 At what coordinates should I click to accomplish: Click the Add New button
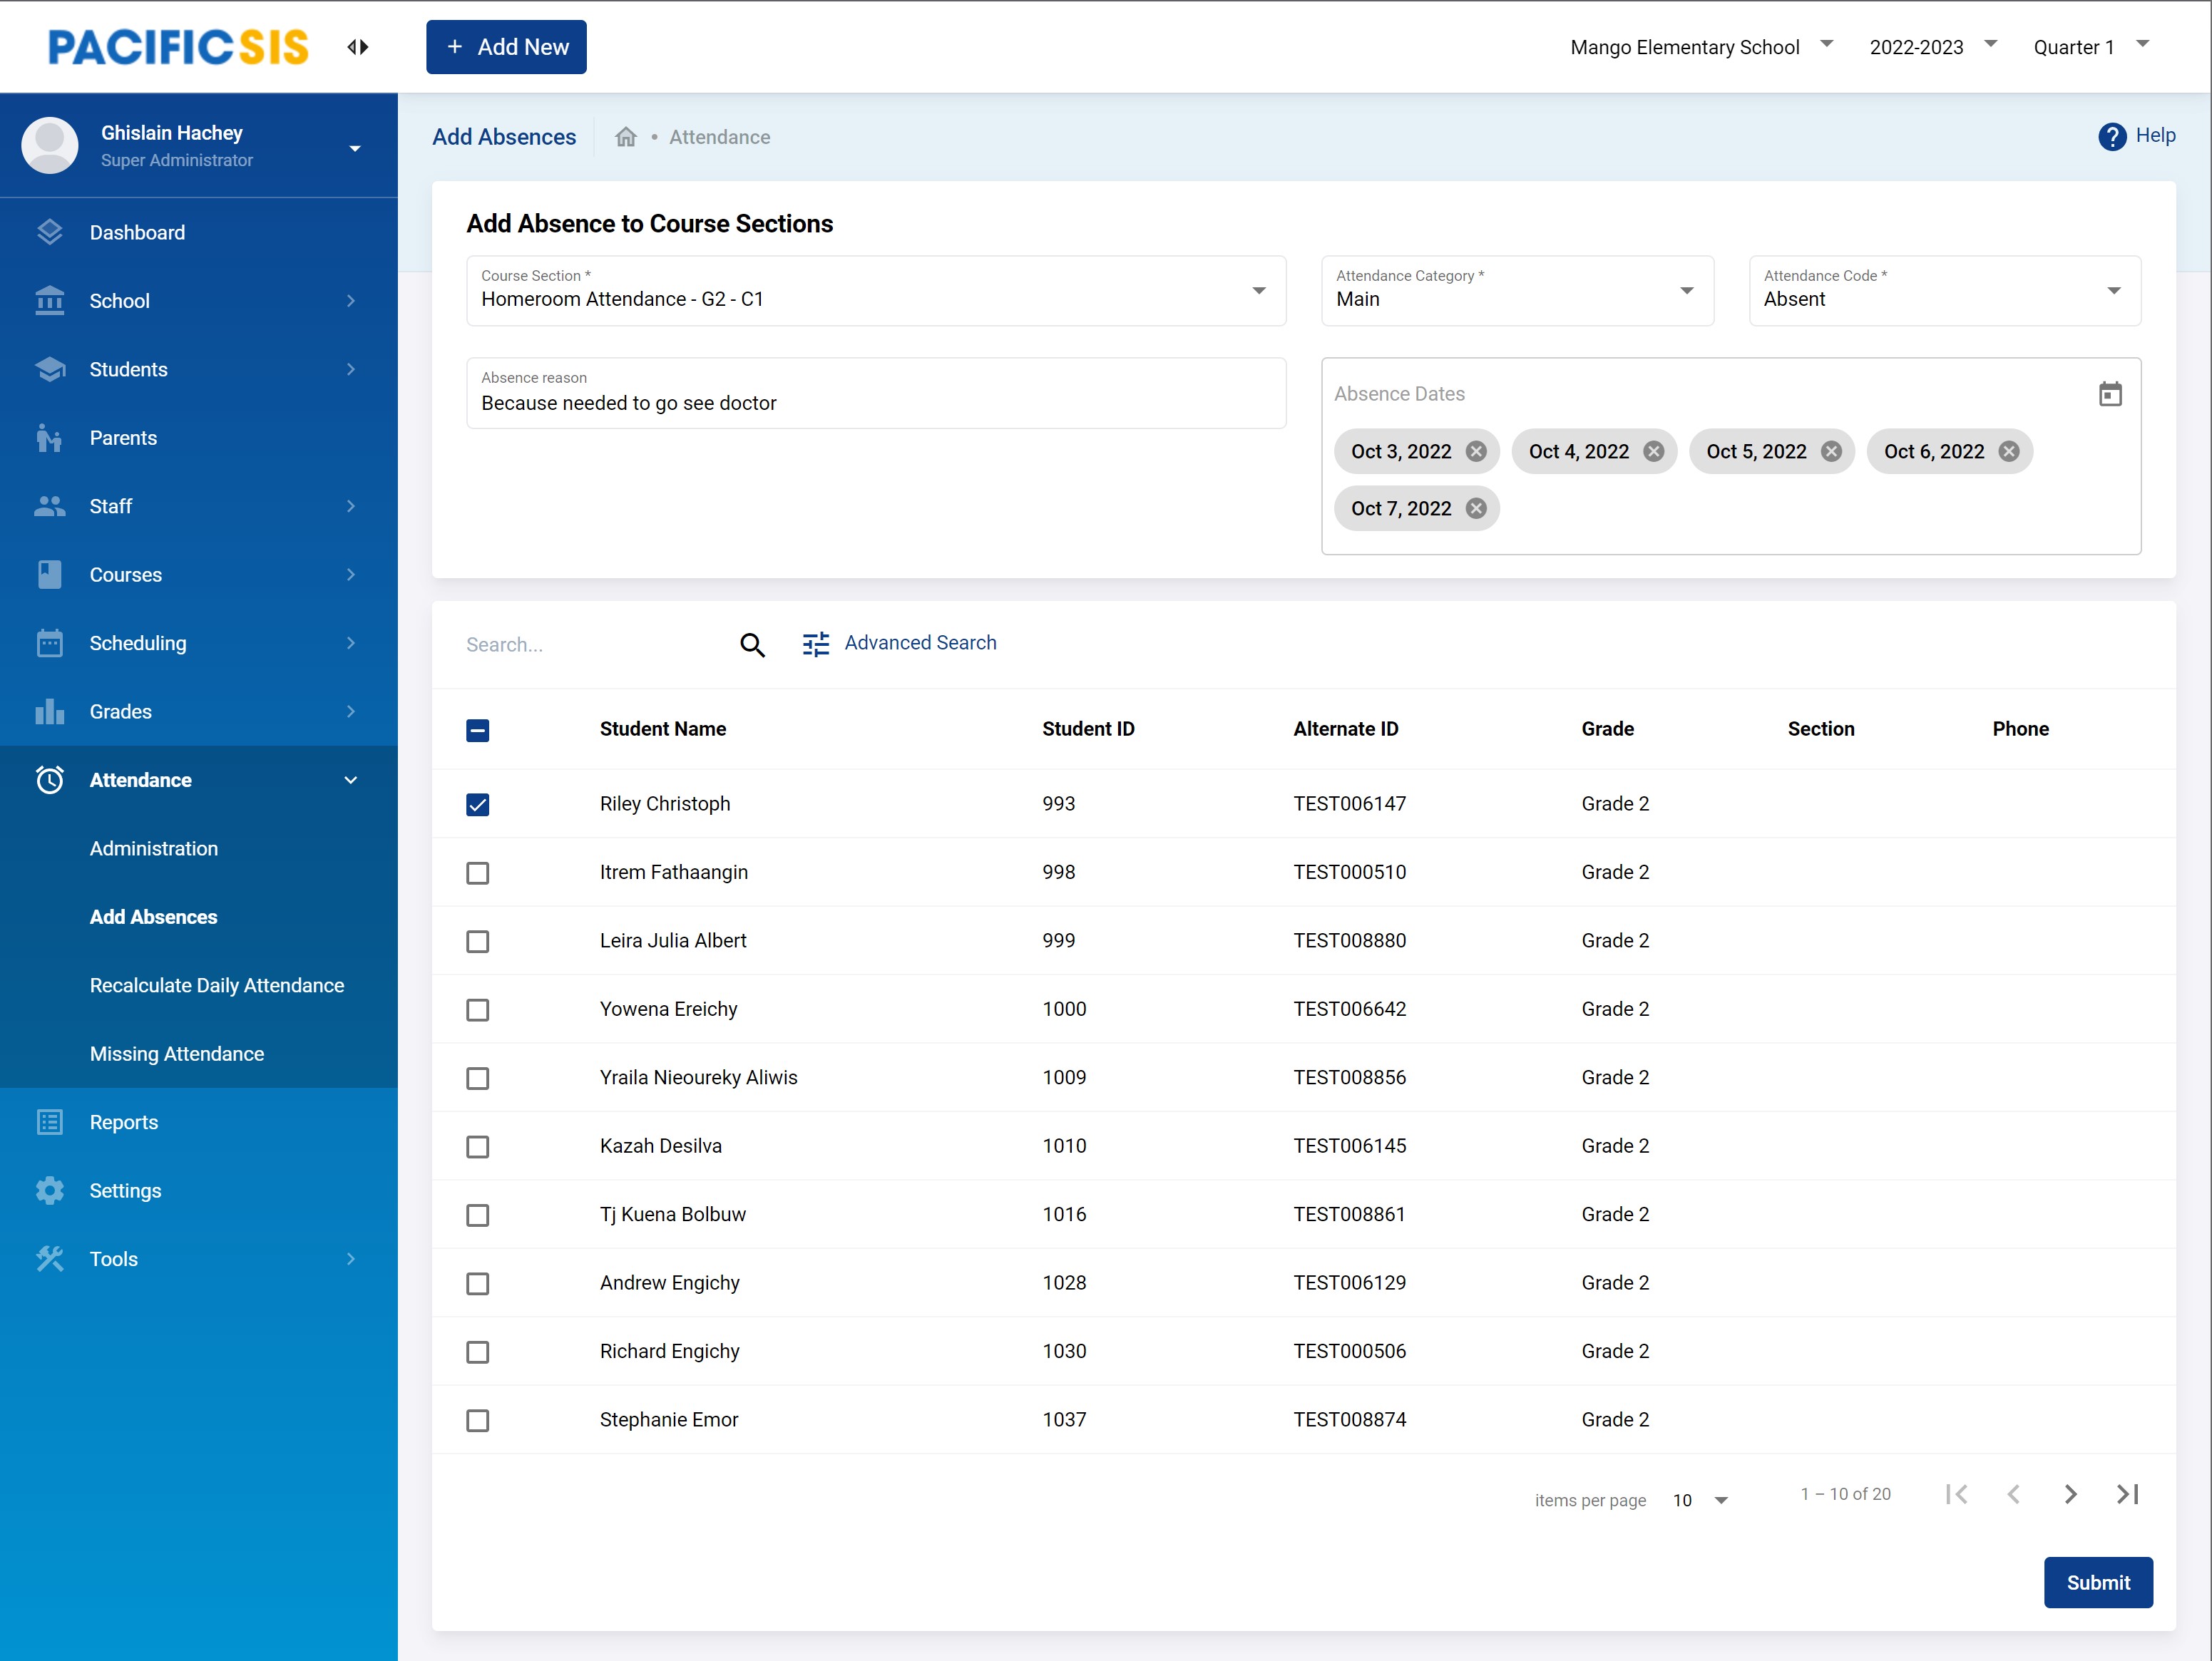click(x=506, y=47)
